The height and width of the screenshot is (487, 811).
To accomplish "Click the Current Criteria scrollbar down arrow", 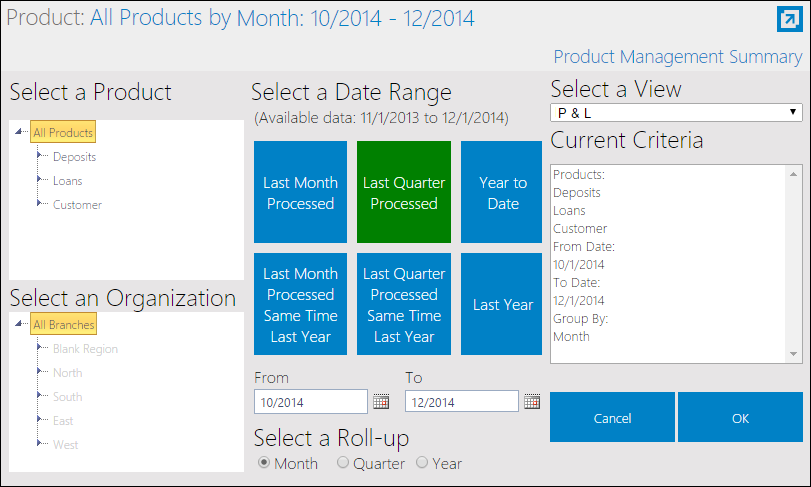I will 793,354.
